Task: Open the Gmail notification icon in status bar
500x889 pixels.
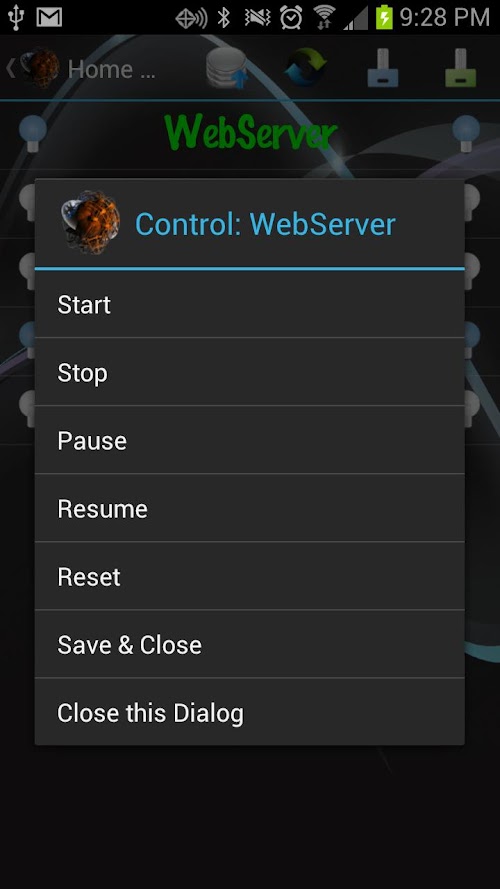Action: tap(49, 18)
